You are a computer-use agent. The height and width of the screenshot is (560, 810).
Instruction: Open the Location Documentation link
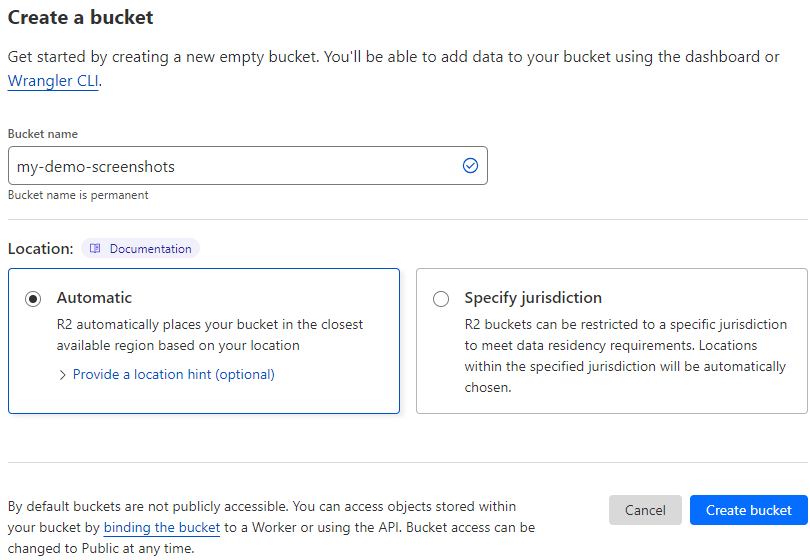tap(141, 248)
